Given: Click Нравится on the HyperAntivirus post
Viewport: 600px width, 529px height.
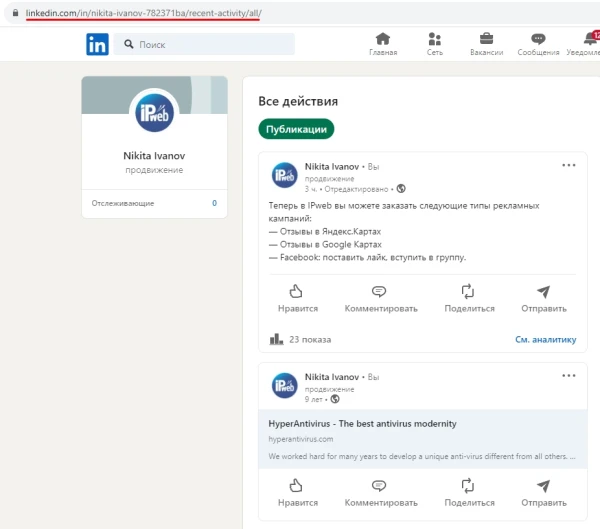Looking at the screenshot, I should [297, 492].
